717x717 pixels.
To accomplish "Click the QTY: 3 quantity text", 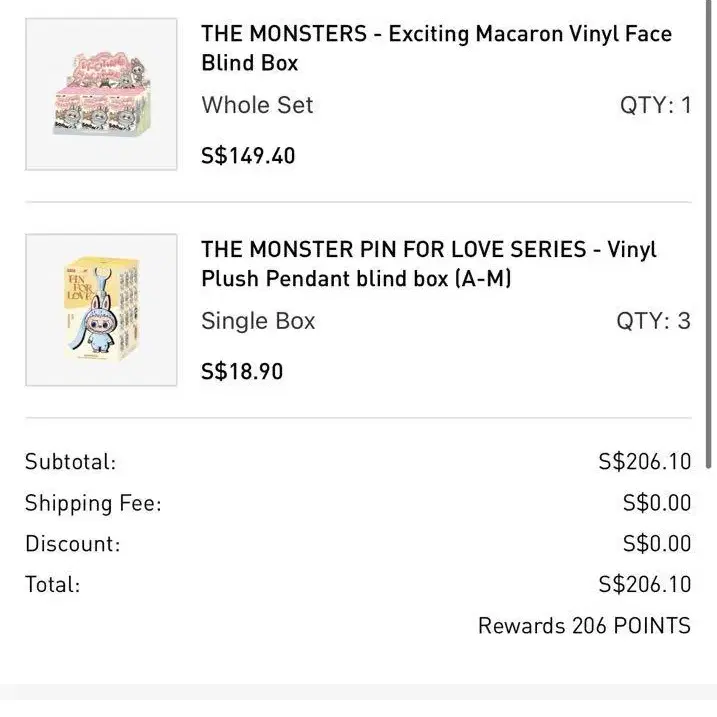I will coord(655,321).
